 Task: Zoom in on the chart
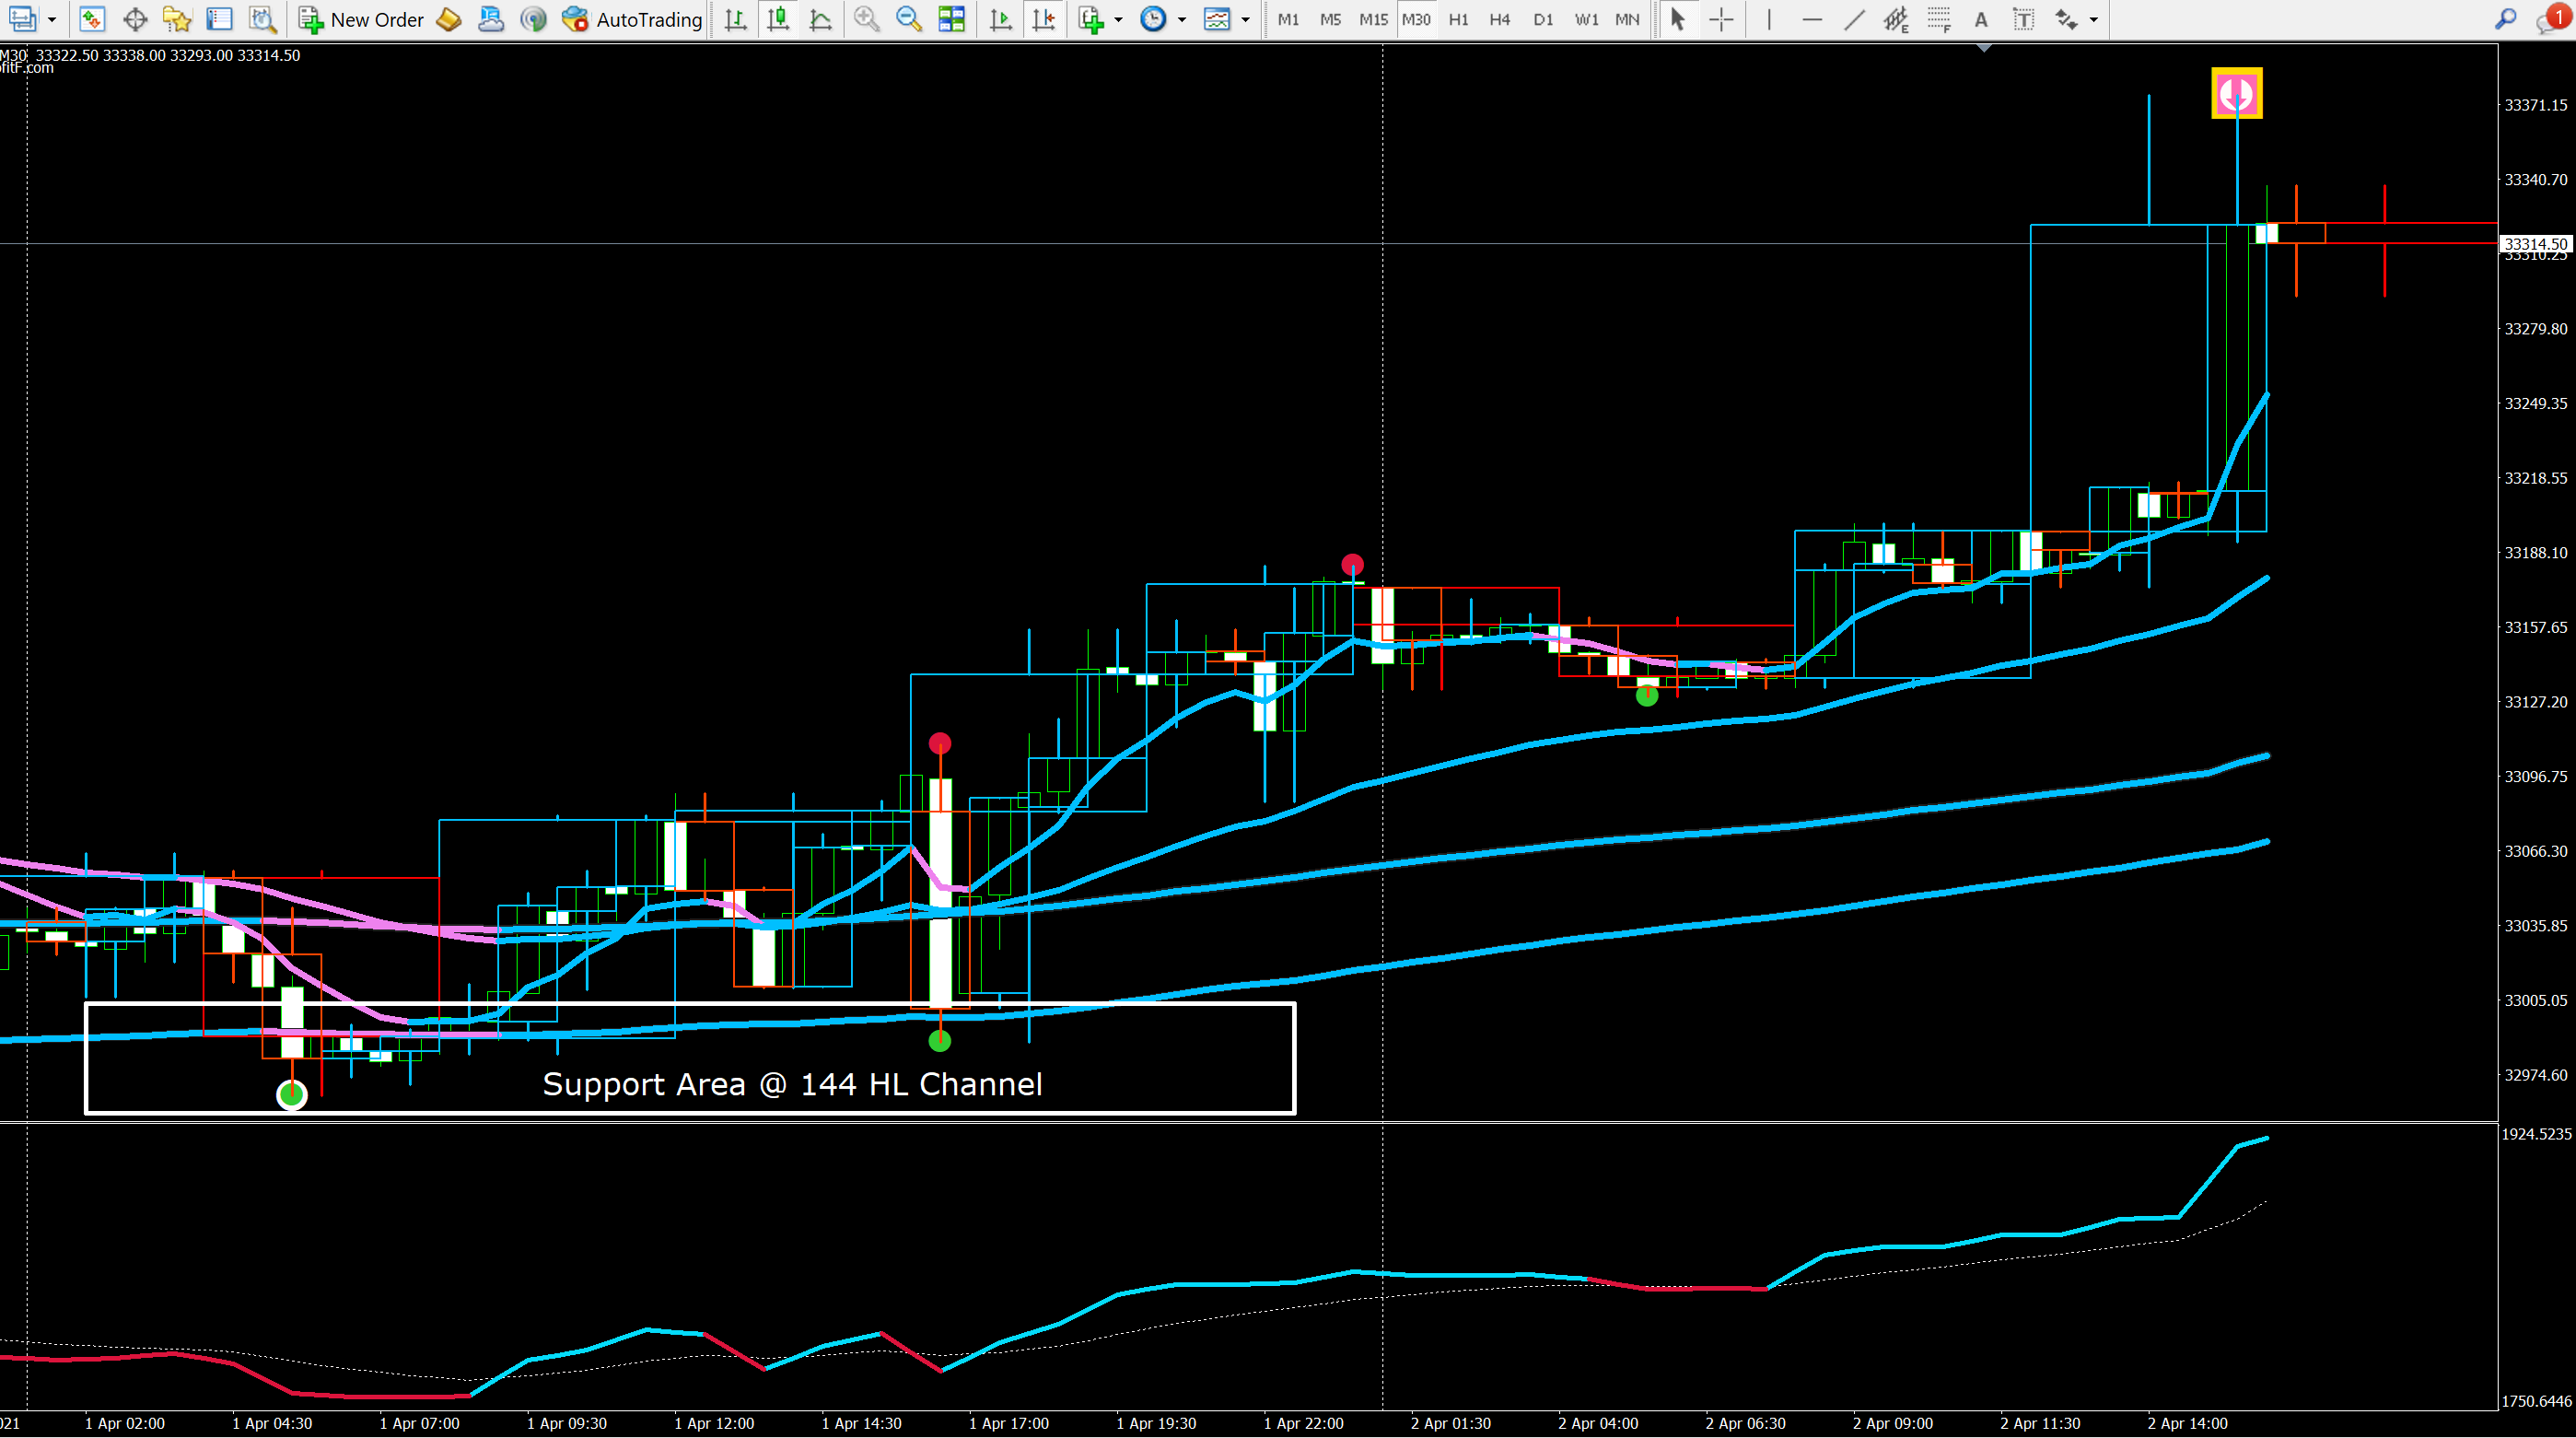pos(867,19)
